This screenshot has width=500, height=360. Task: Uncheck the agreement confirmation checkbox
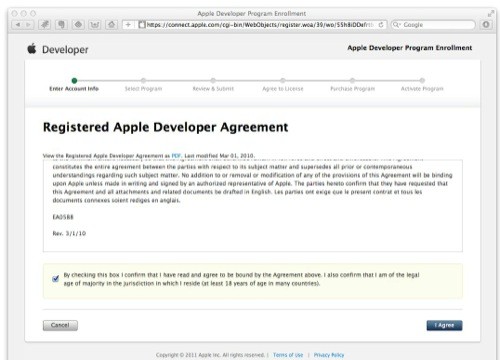55,279
